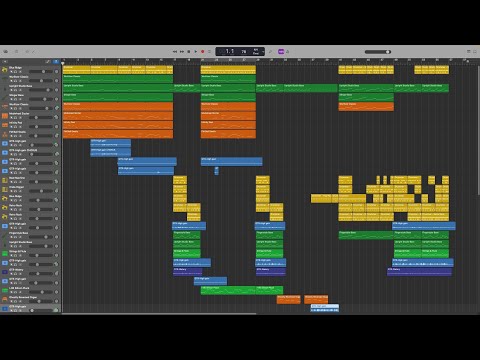Mute the Fingerstyle Bass track
480x360 pixels.
tap(11, 237)
